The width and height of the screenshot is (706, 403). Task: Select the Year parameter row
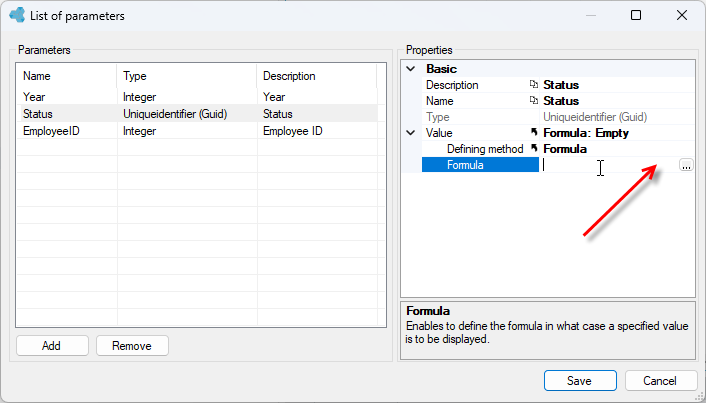click(197, 97)
